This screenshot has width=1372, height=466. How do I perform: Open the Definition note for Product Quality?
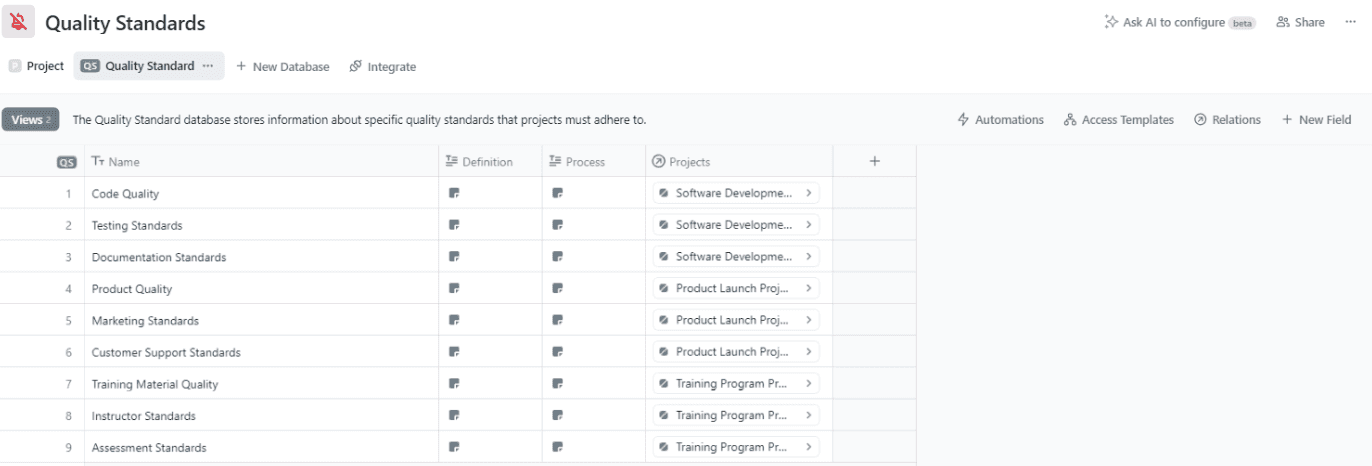454,289
